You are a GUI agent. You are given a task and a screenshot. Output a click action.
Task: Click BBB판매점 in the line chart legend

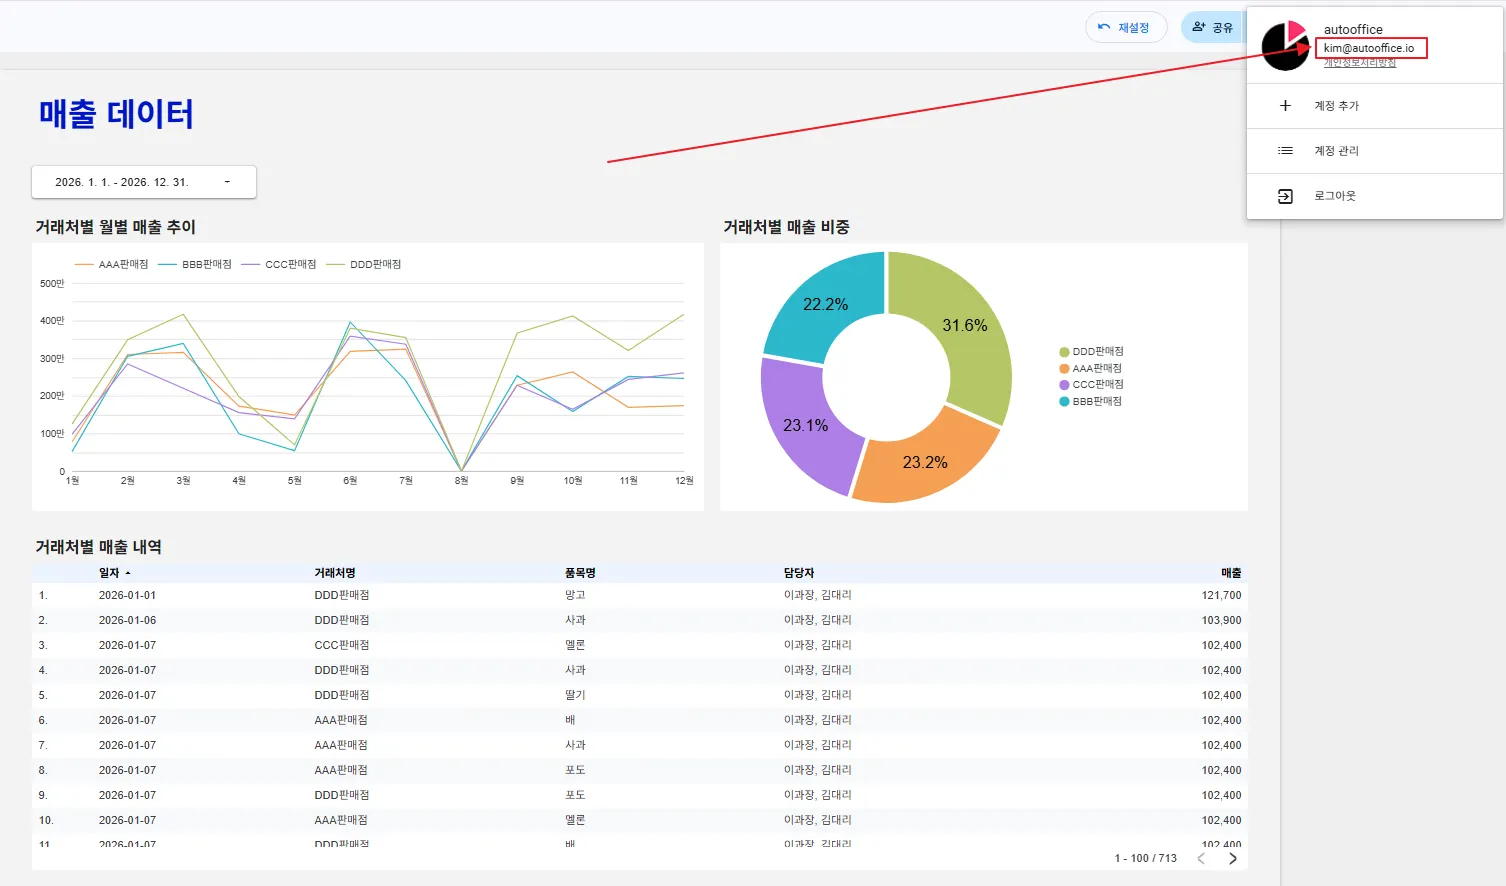tap(207, 265)
